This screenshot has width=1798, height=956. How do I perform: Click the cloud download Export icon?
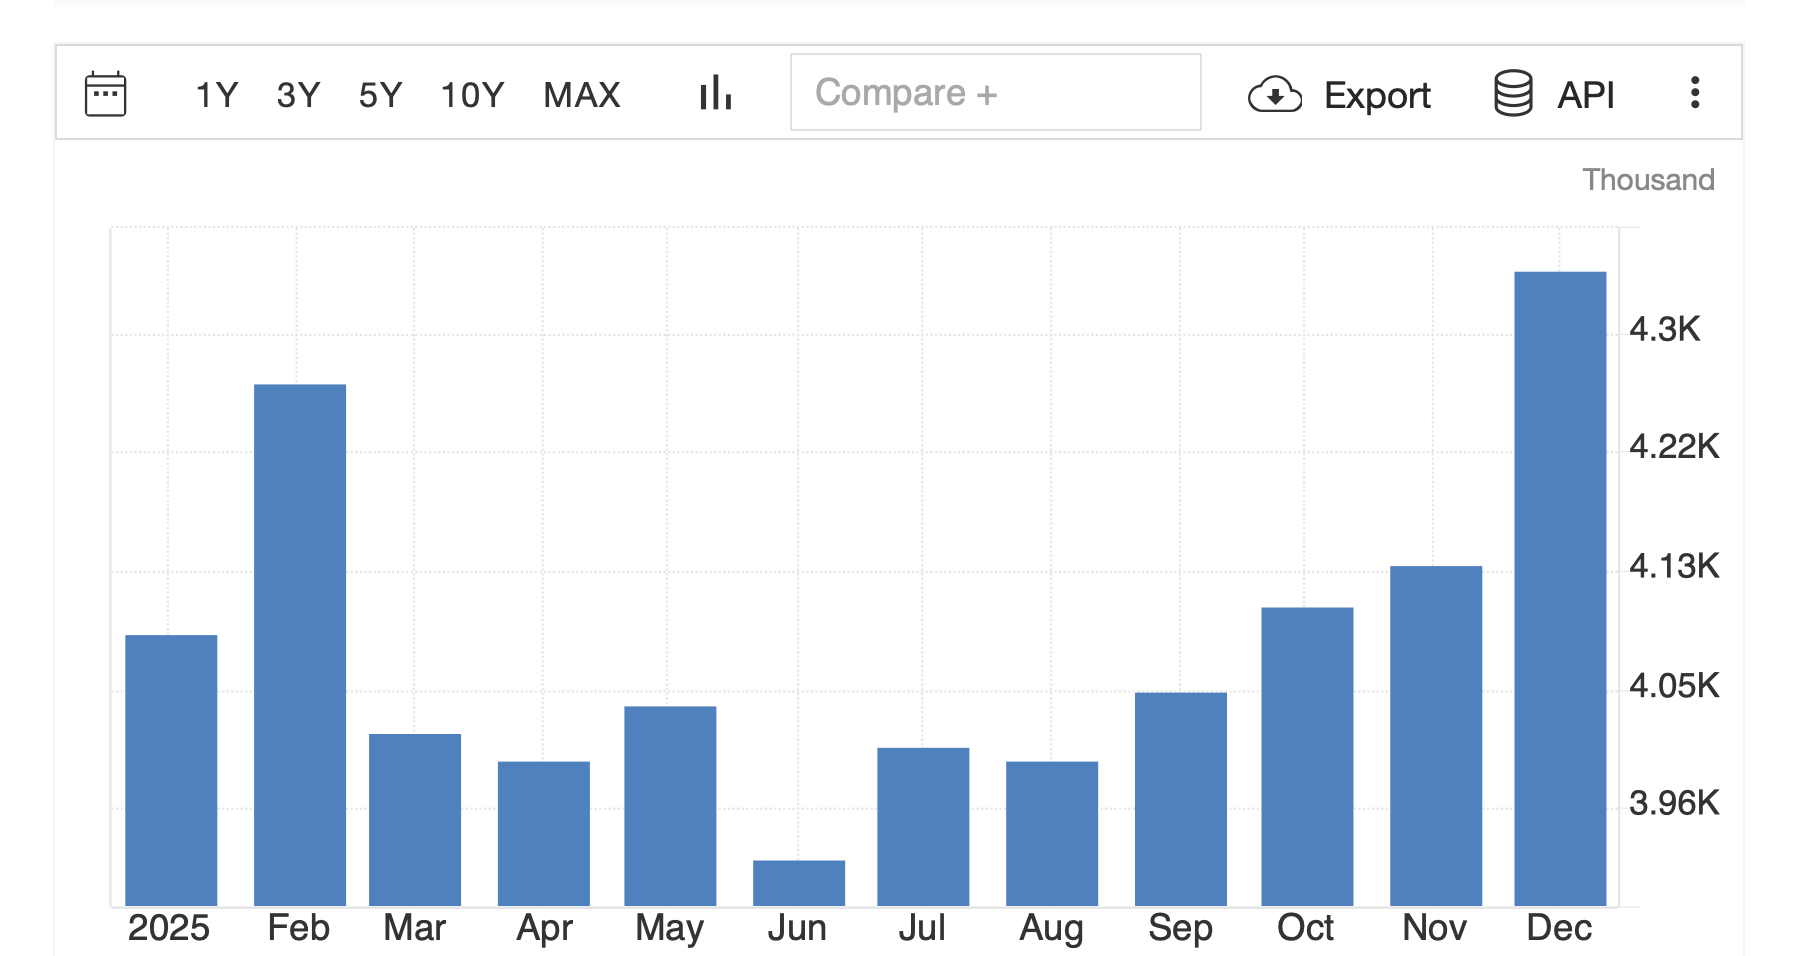[x=1274, y=95]
